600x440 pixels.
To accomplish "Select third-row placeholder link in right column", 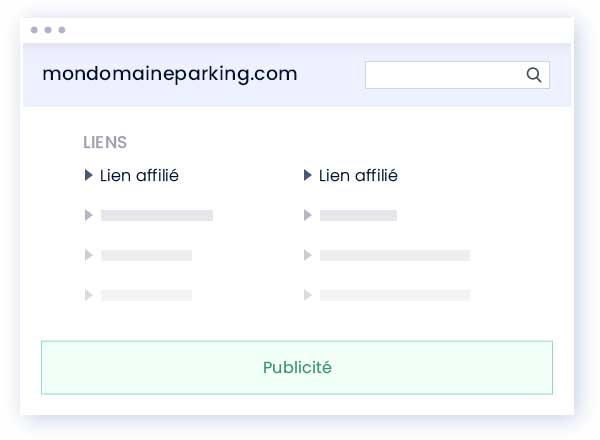I will coord(395,255).
